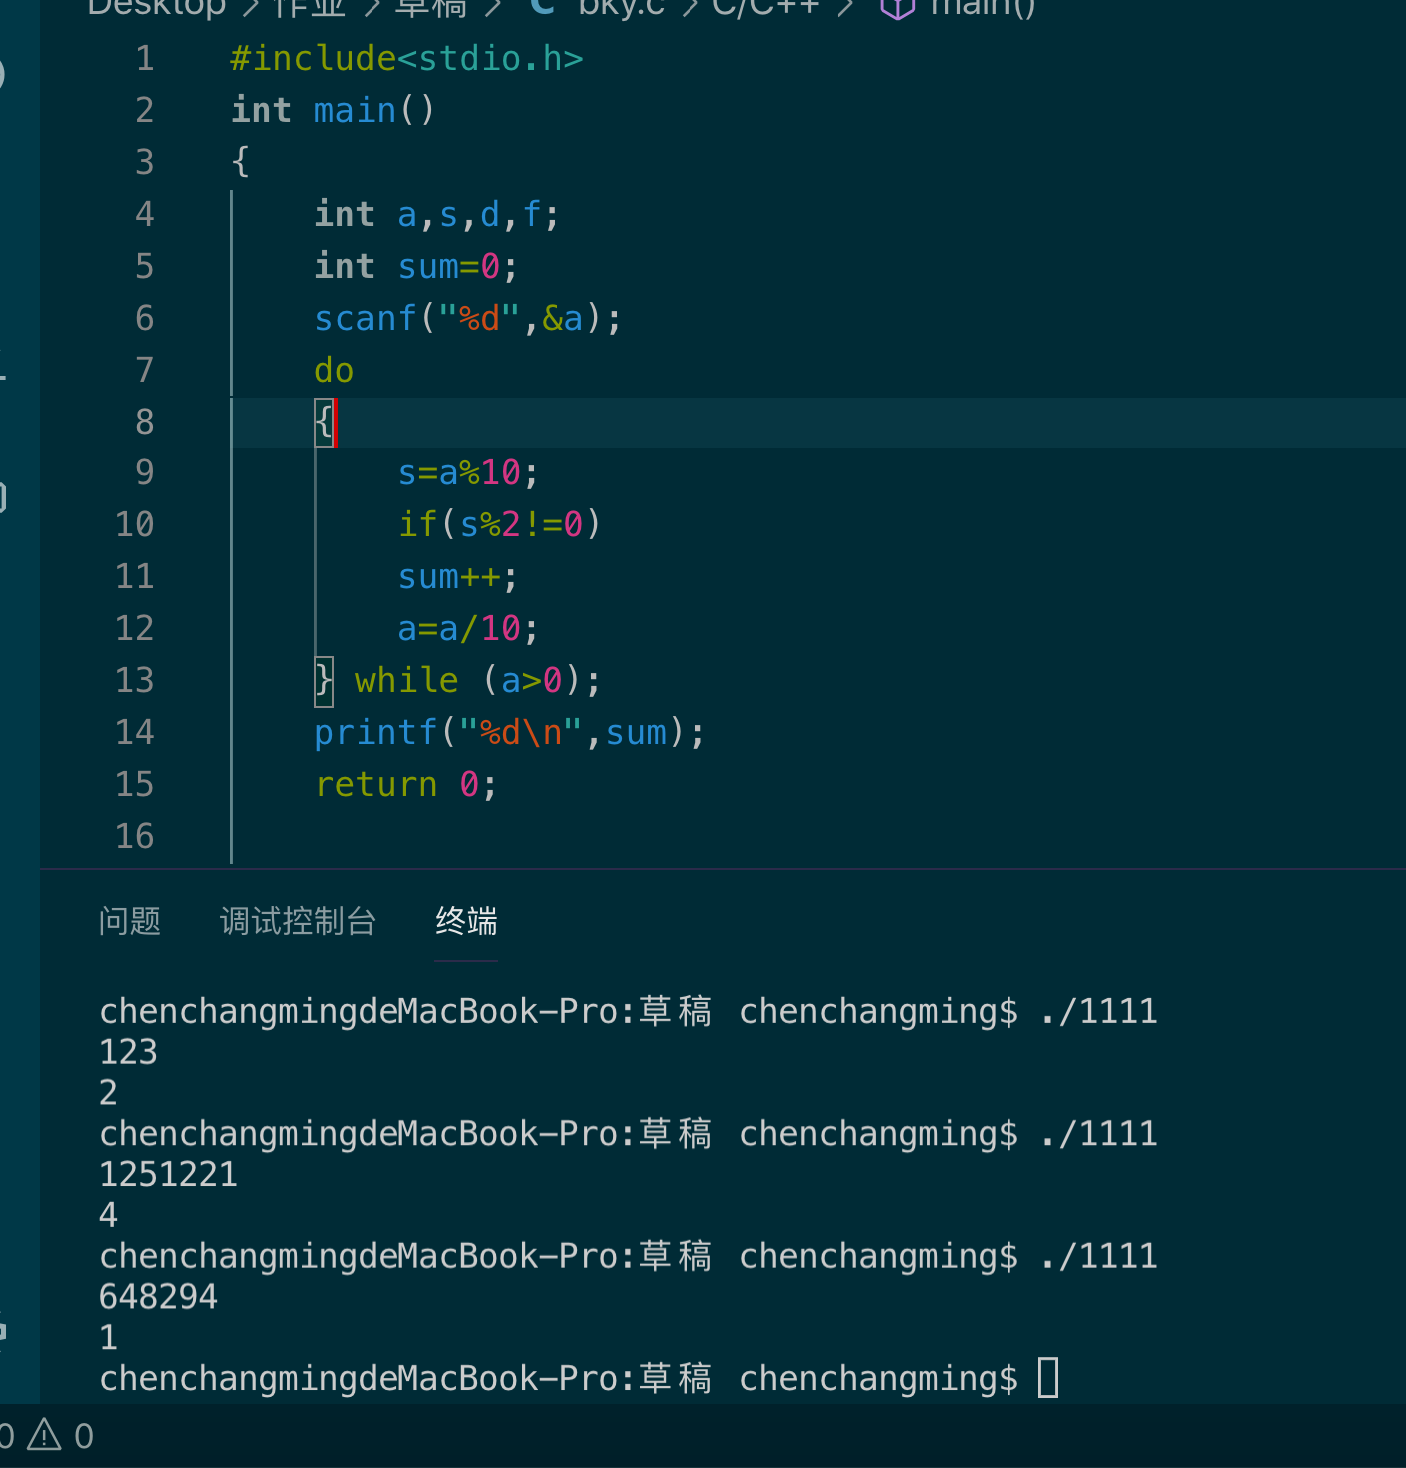Switch to the 调试控制台 debug console tab

(298, 921)
